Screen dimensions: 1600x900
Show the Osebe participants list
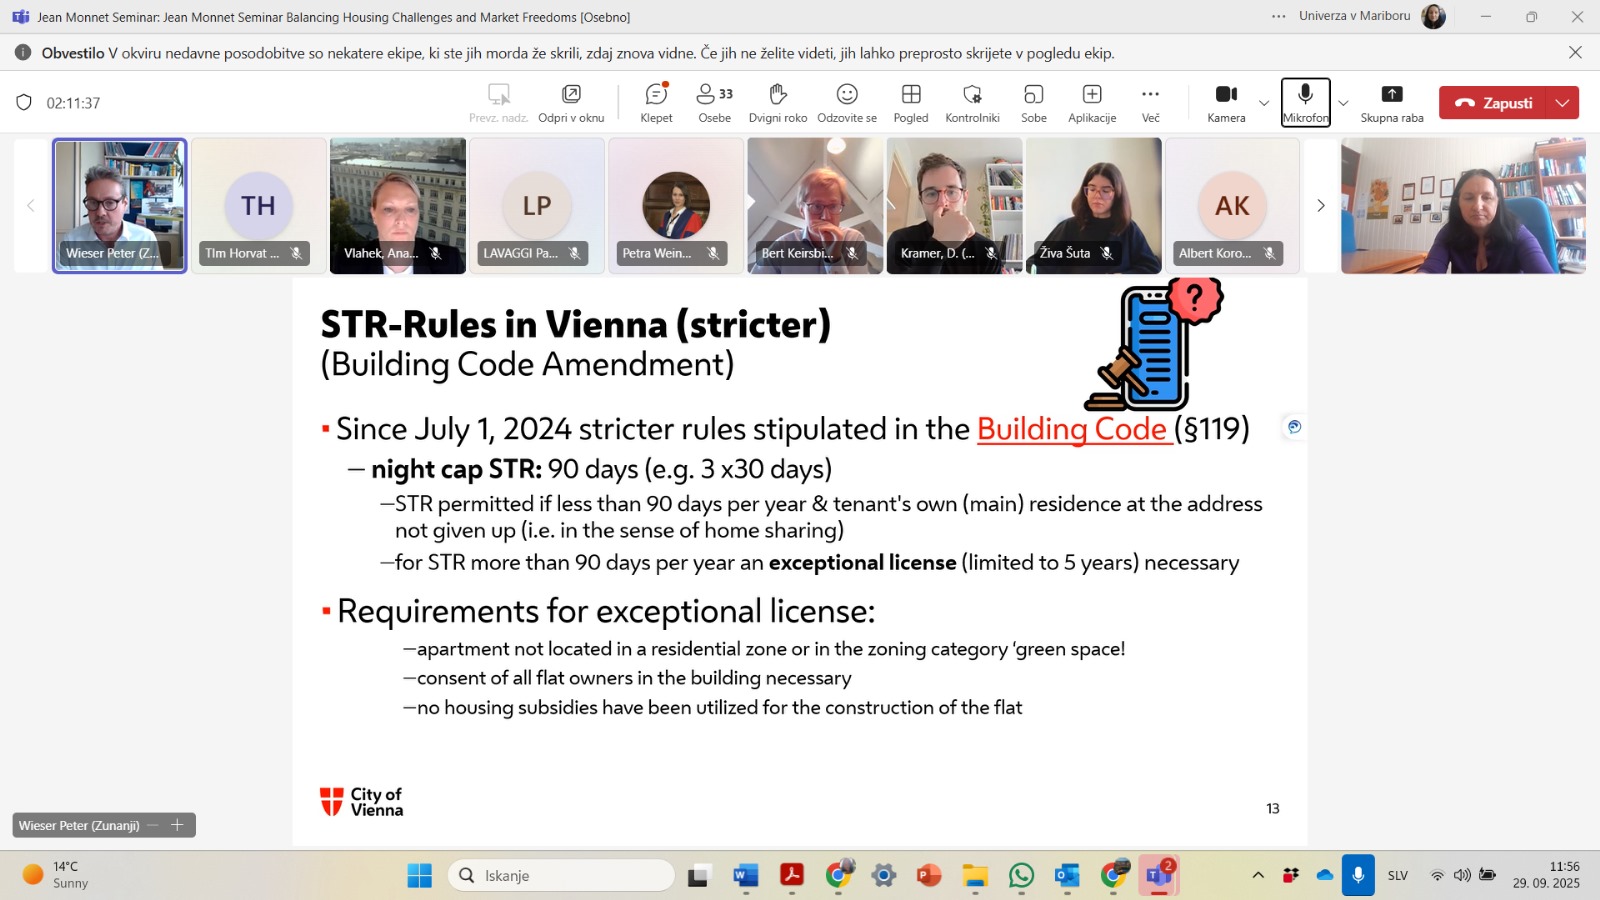[x=714, y=102]
